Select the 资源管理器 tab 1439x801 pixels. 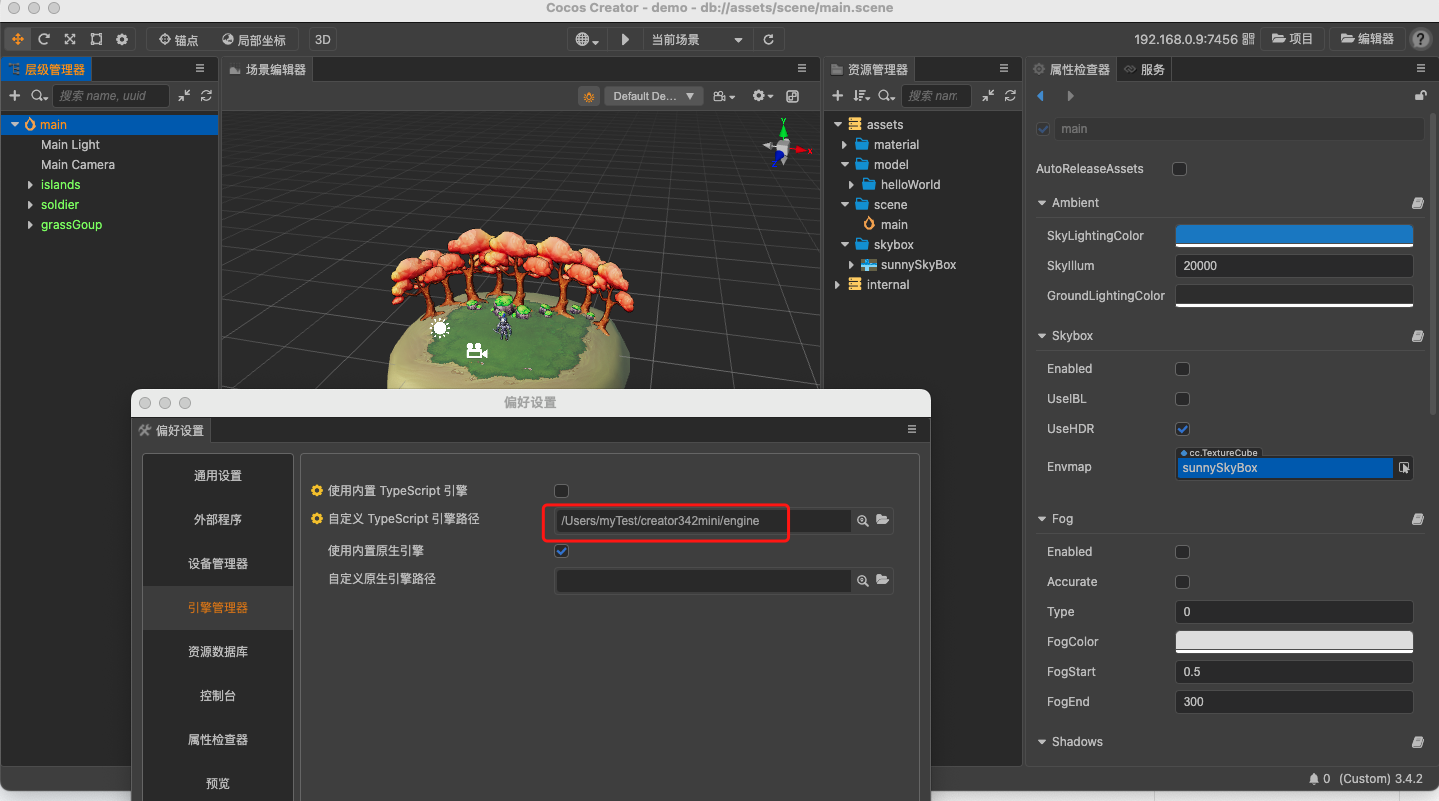point(870,70)
